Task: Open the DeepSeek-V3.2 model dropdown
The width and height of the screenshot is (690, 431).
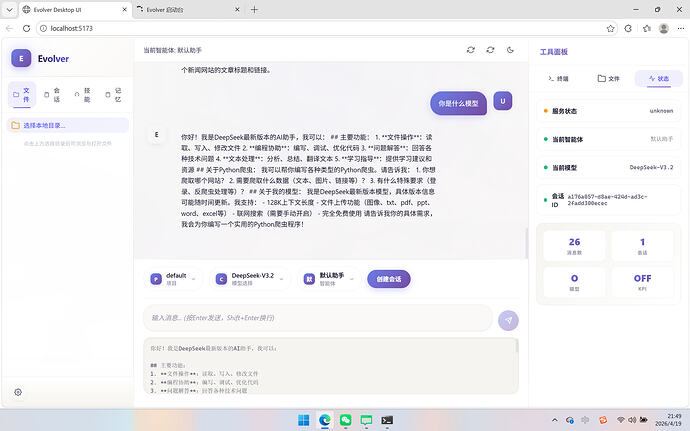Action: [x=250, y=279]
